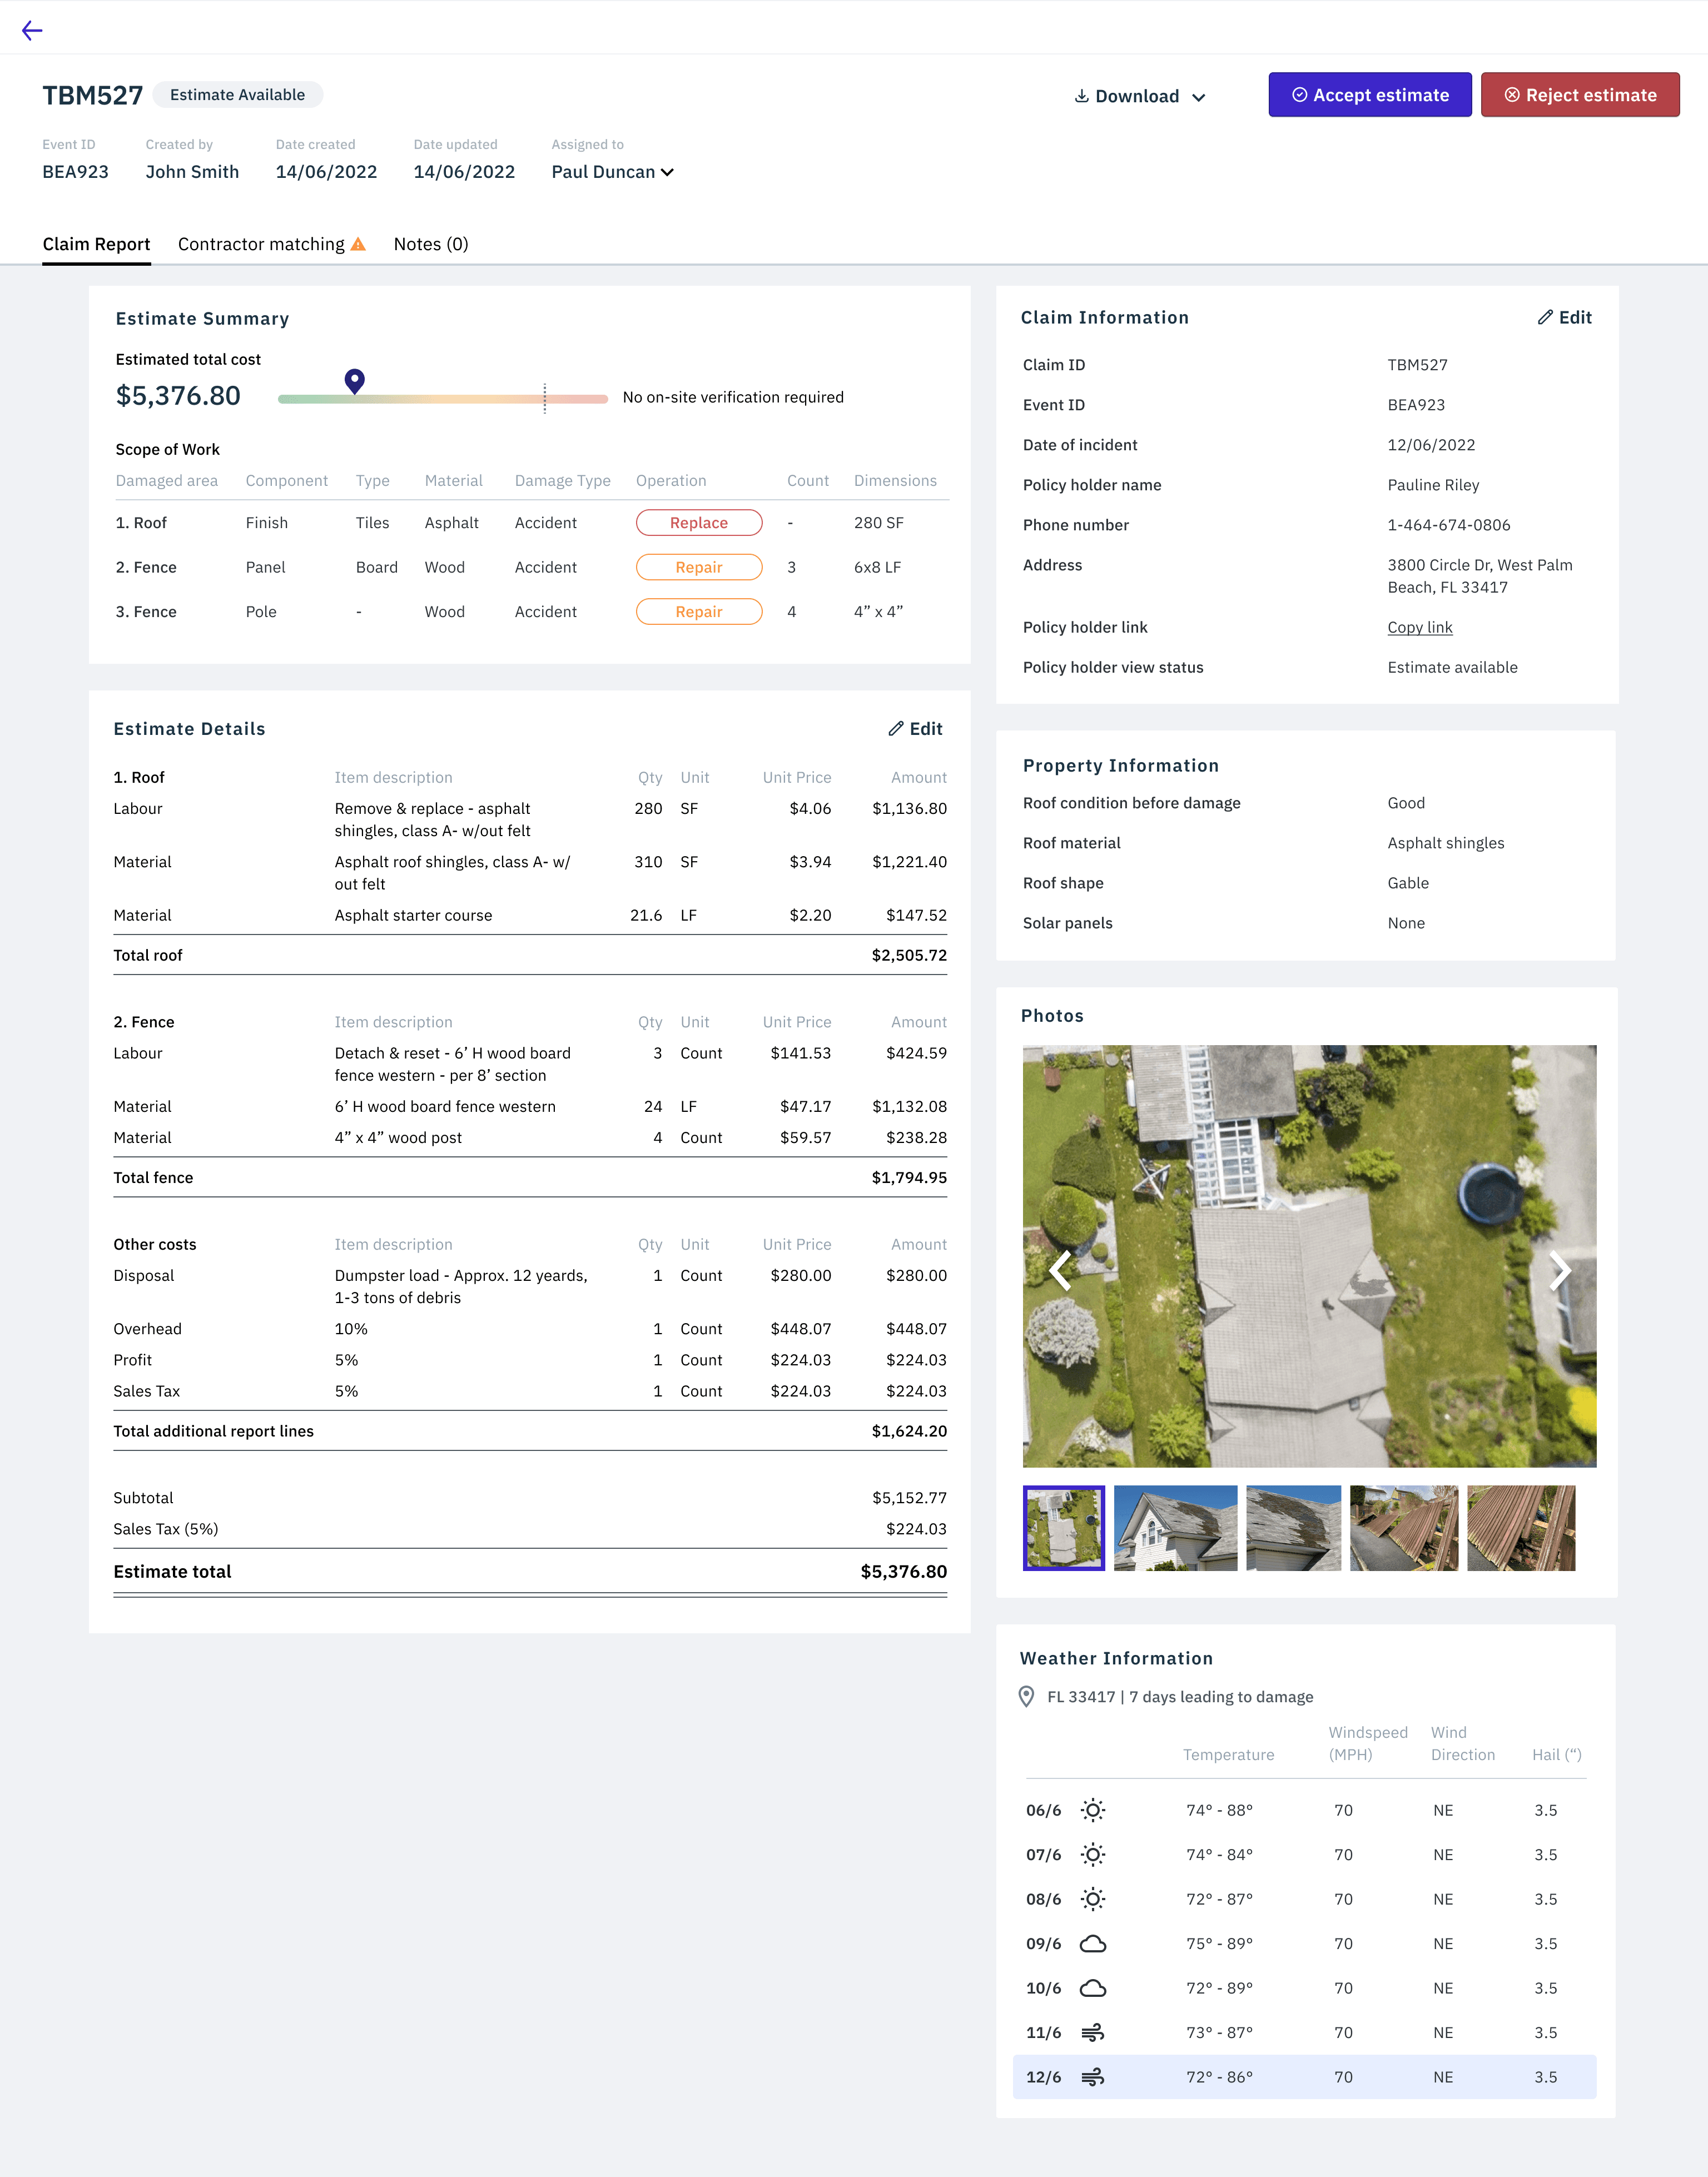
Task: Edit the Claim Information section
Action: click(x=1564, y=317)
